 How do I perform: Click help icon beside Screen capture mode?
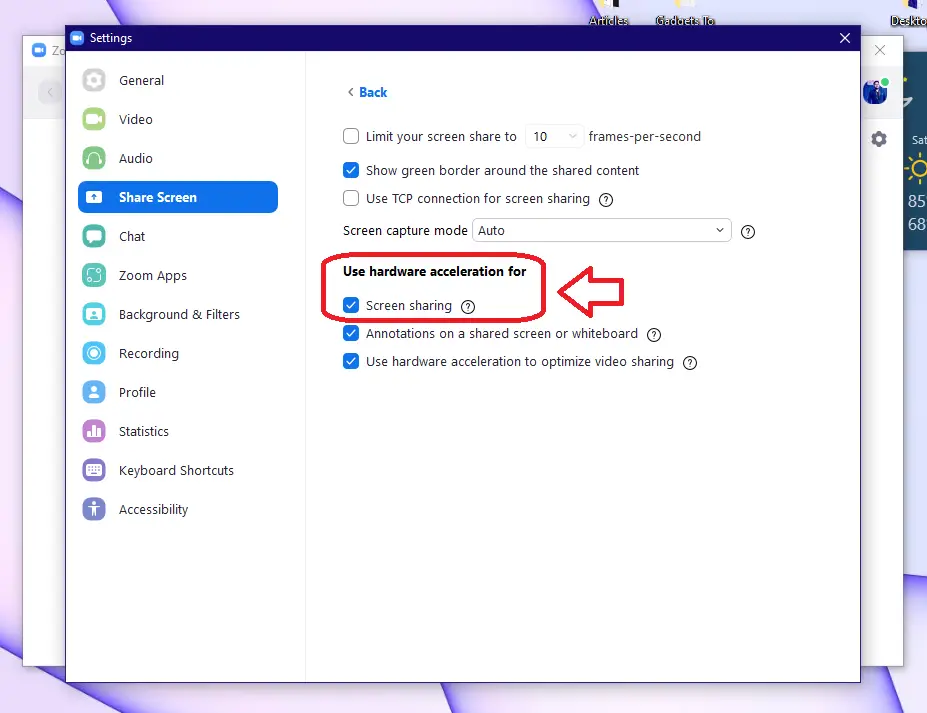click(x=748, y=232)
